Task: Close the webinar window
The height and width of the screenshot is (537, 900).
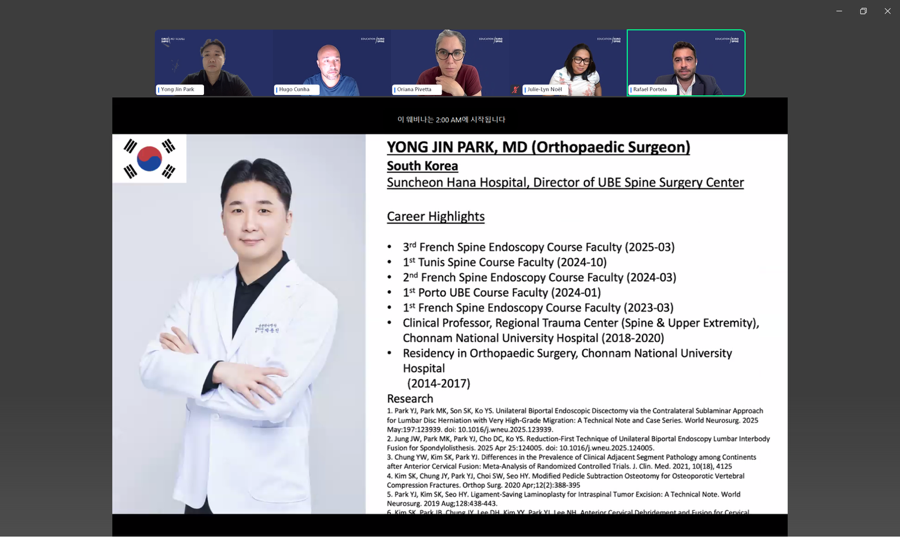Action: [887, 11]
